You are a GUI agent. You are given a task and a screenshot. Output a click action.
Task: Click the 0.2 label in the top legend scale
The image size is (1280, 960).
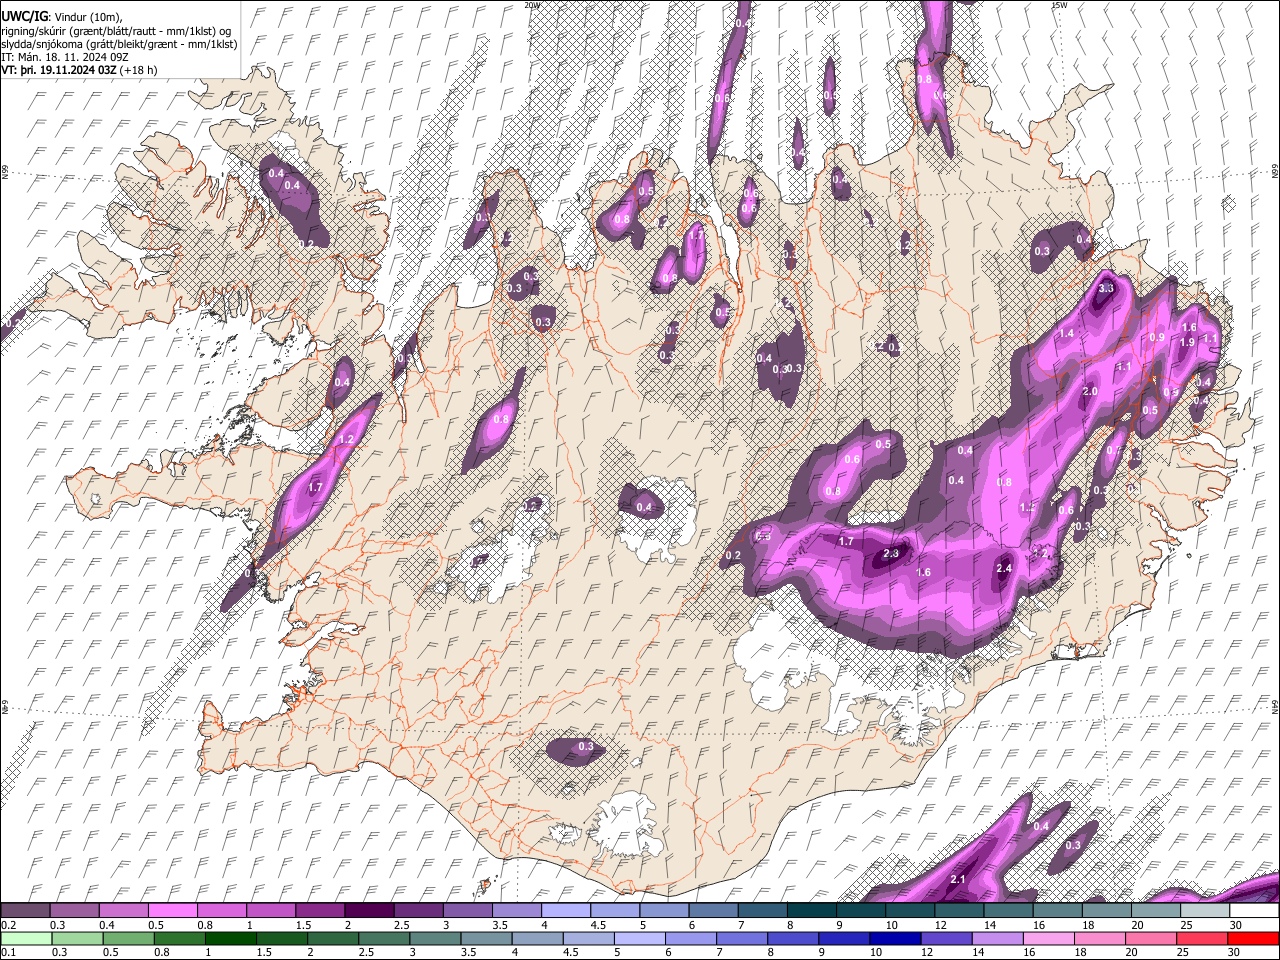[x=8, y=925]
